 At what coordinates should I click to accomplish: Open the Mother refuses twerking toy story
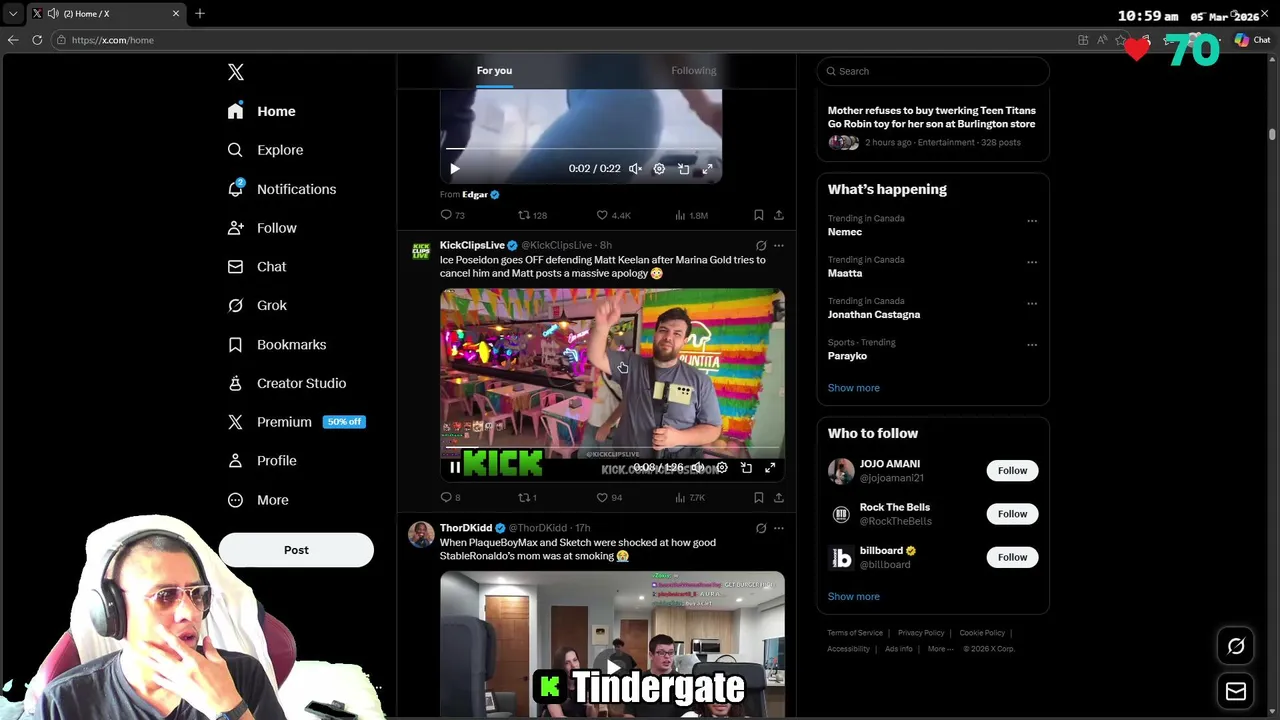pos(932,117)
